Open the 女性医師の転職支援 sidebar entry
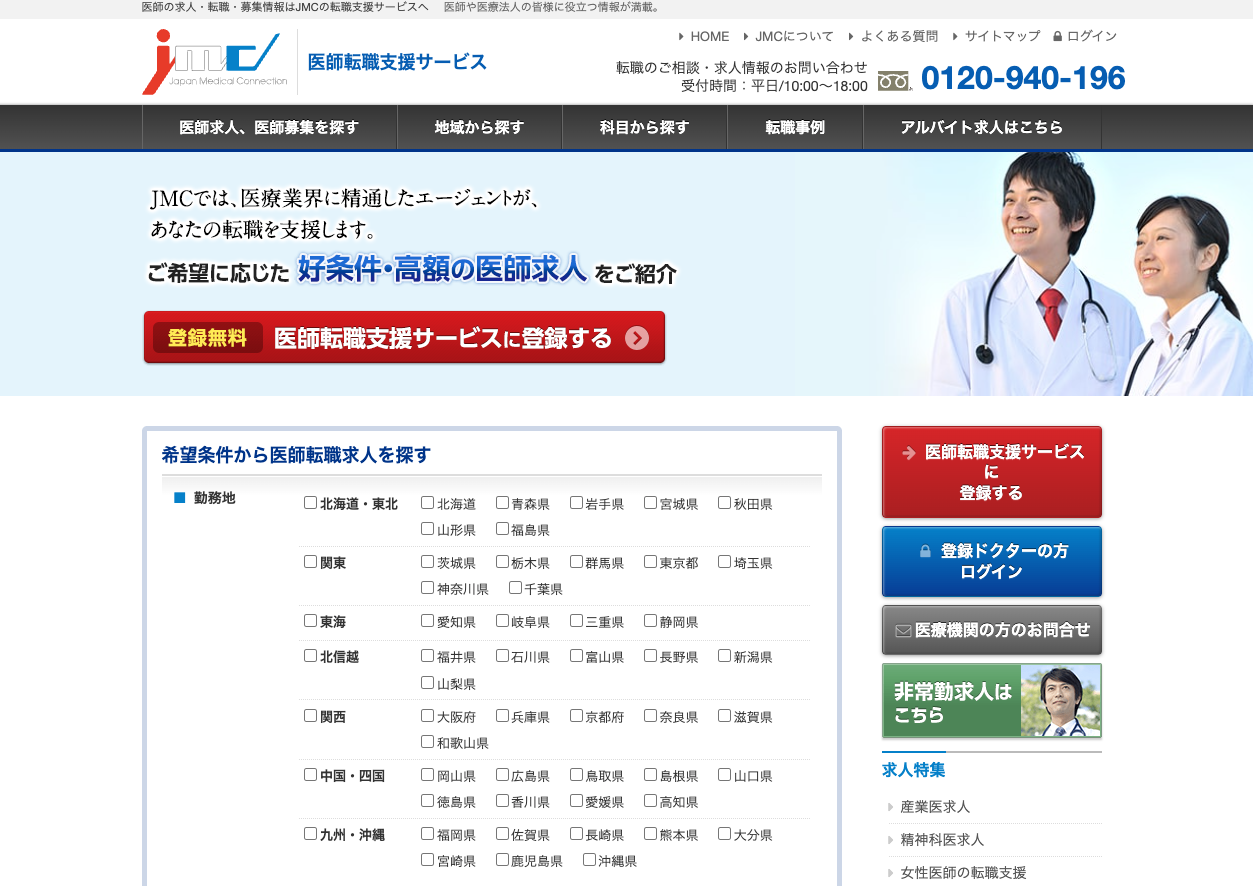1253x886 pixels. pyautogui.click(x=963, y=873)
